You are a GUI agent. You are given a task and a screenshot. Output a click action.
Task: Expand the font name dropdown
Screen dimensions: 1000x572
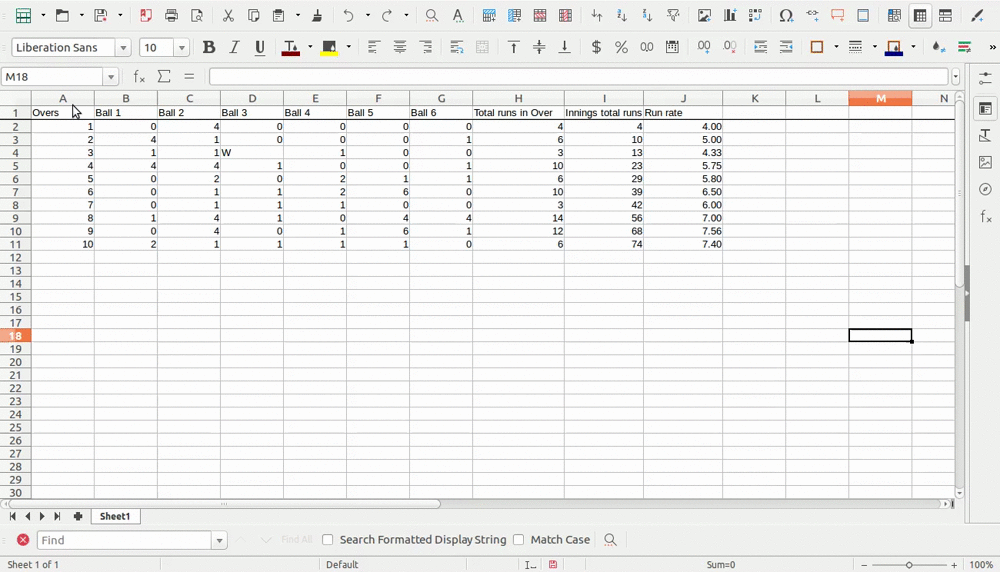[x=123, y=48]
